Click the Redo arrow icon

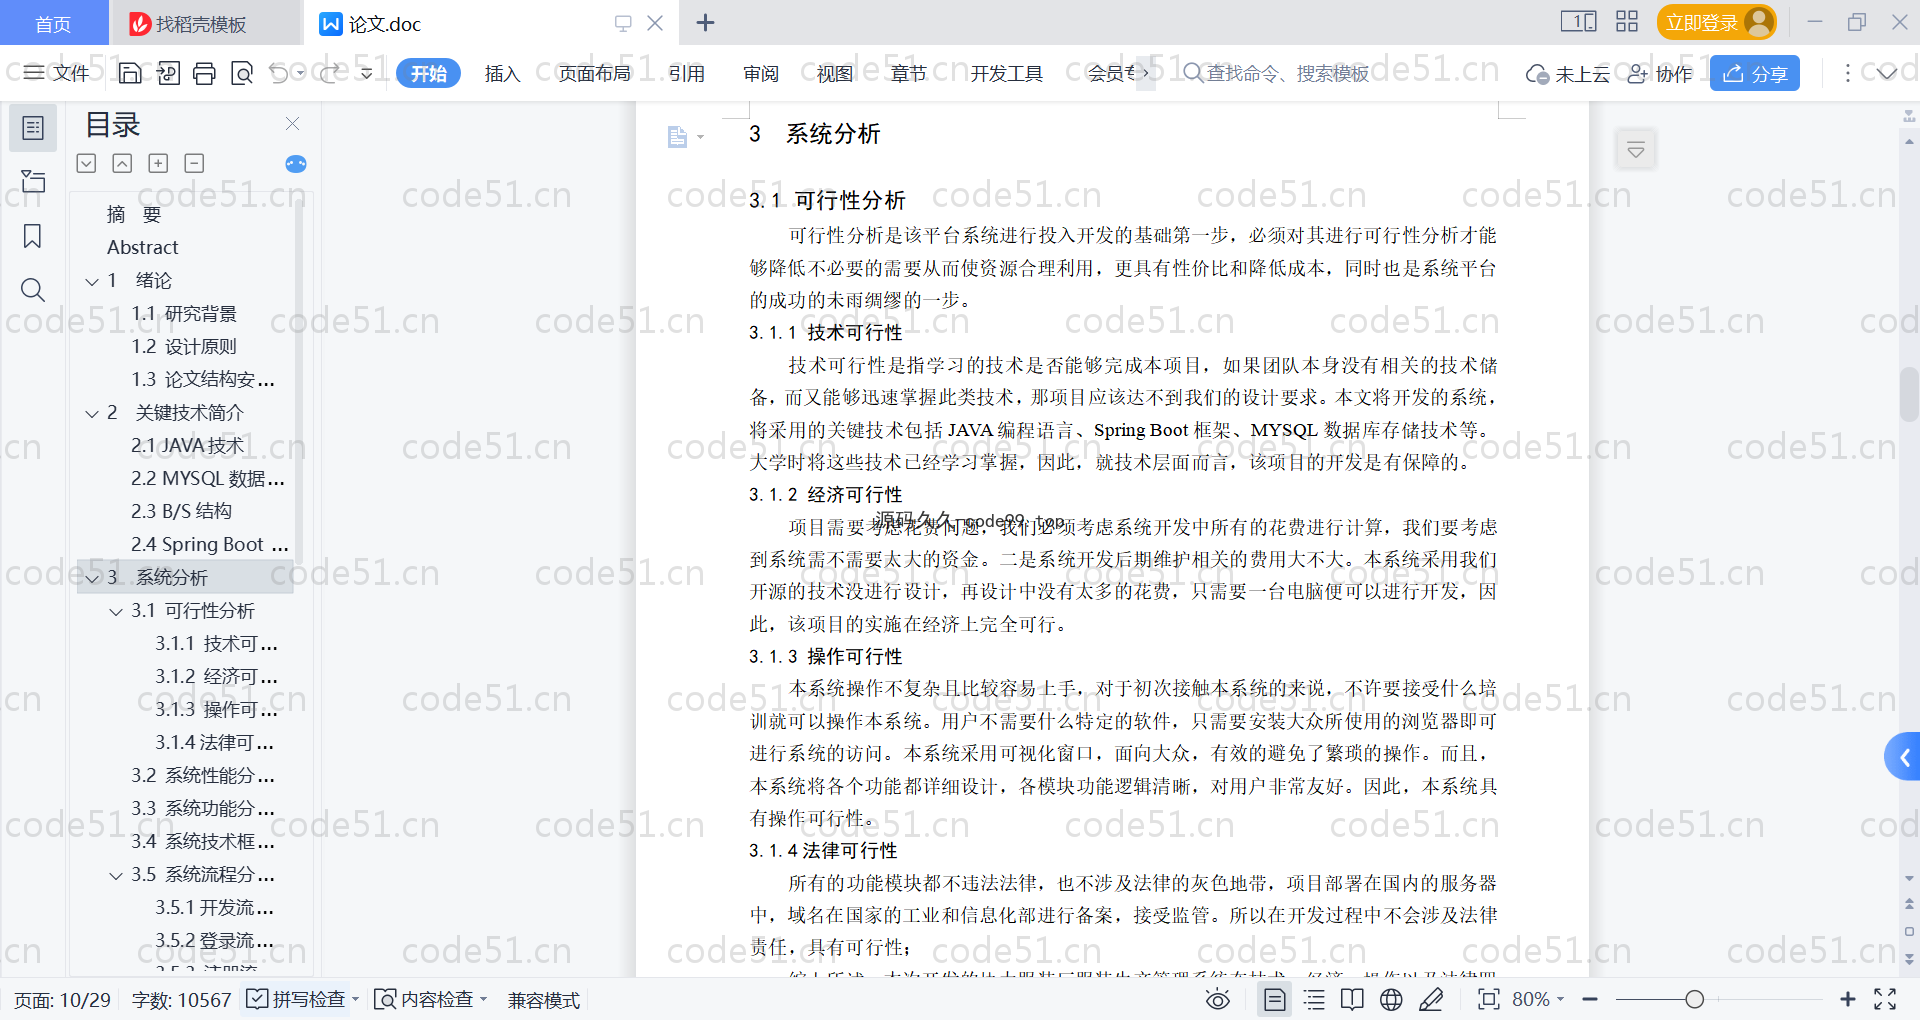[x=329, y=73]
